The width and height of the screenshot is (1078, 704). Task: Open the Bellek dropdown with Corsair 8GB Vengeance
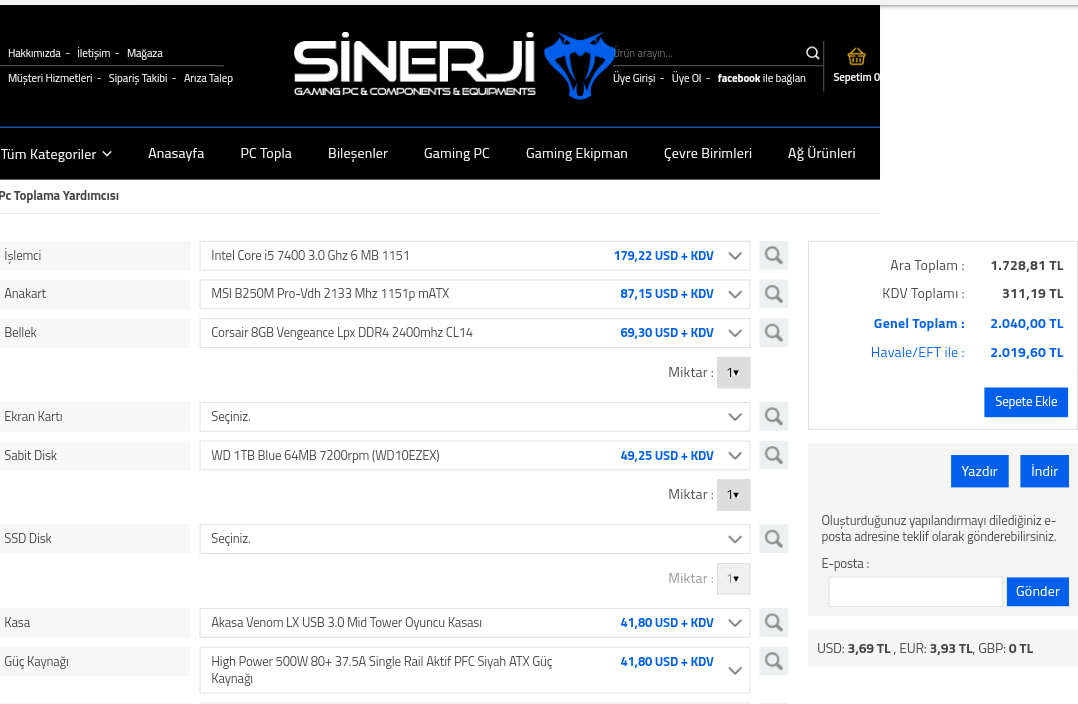pyautogui.click(x=474, y=333)
